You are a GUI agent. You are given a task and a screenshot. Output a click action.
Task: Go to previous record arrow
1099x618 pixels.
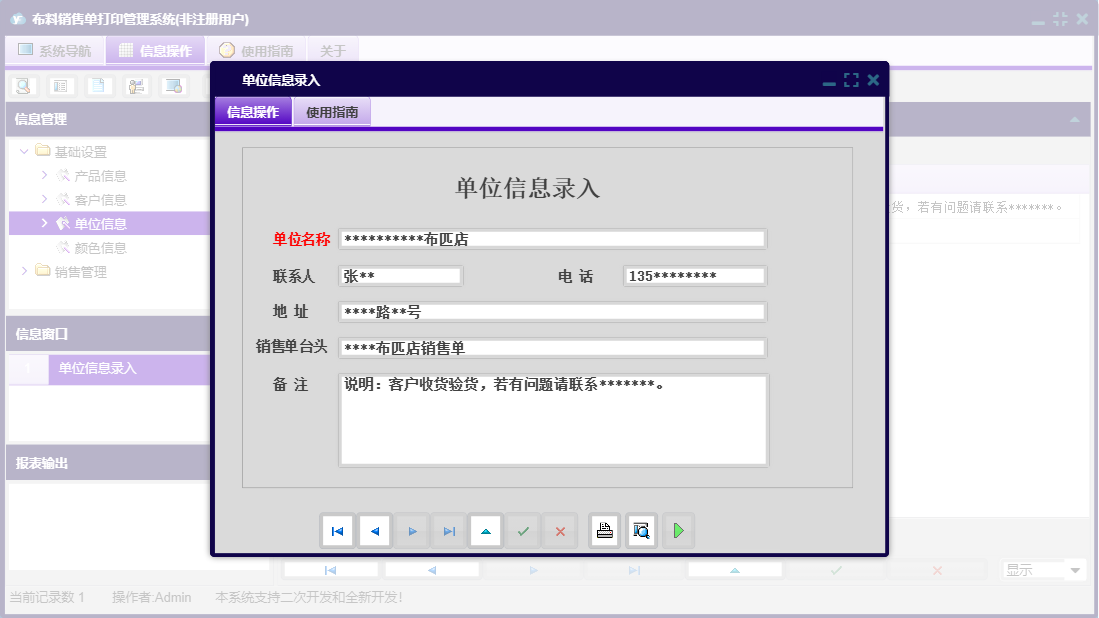375,531
